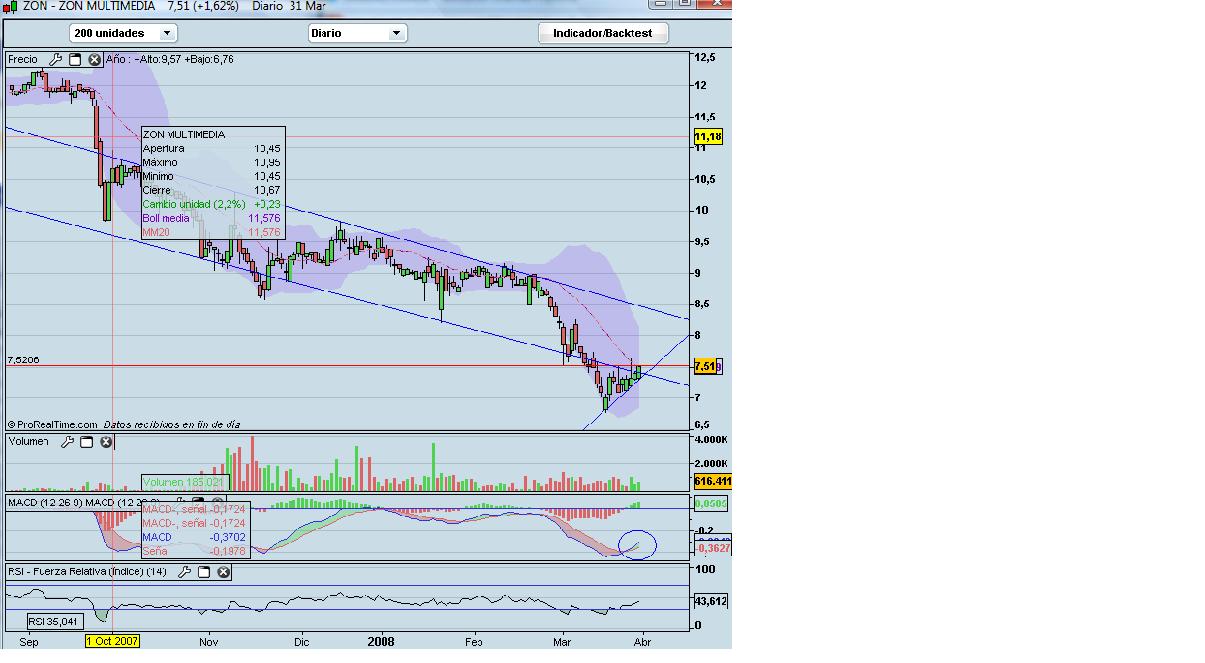The image size is (1205, 663).
Task: Click the Nov month label on time axis
Action: (x=208, y=642)
